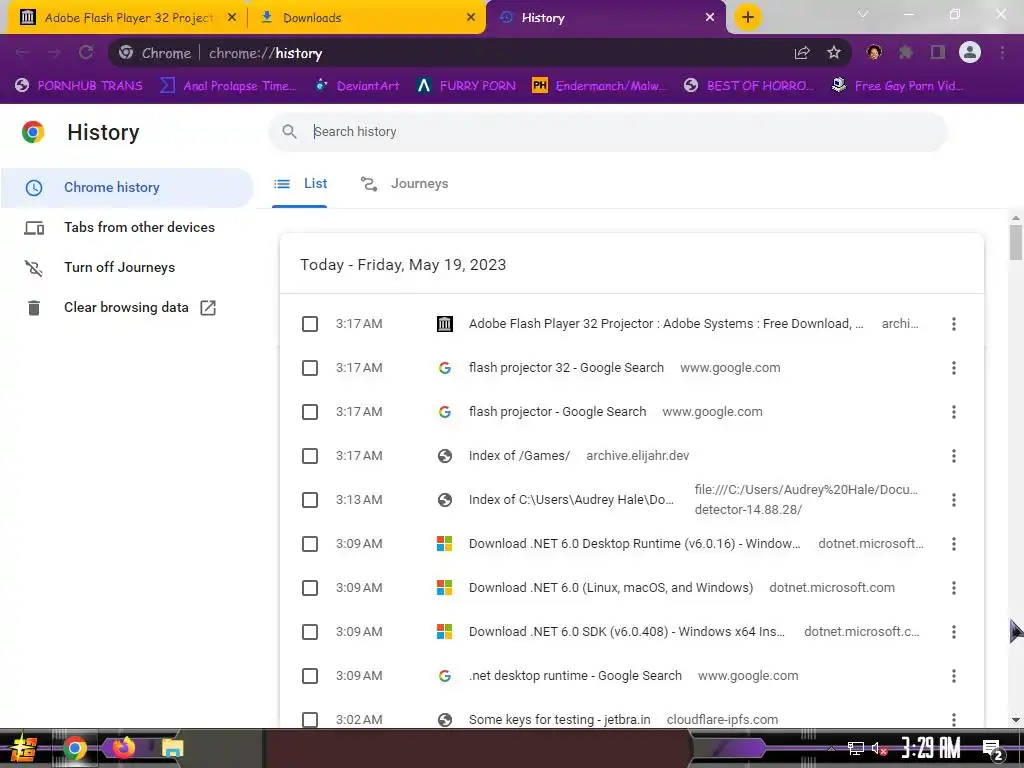The height and width of the screenshot is (768, 1024).
Task: Close the Downloads browser tab
Action: click(471, 18)
